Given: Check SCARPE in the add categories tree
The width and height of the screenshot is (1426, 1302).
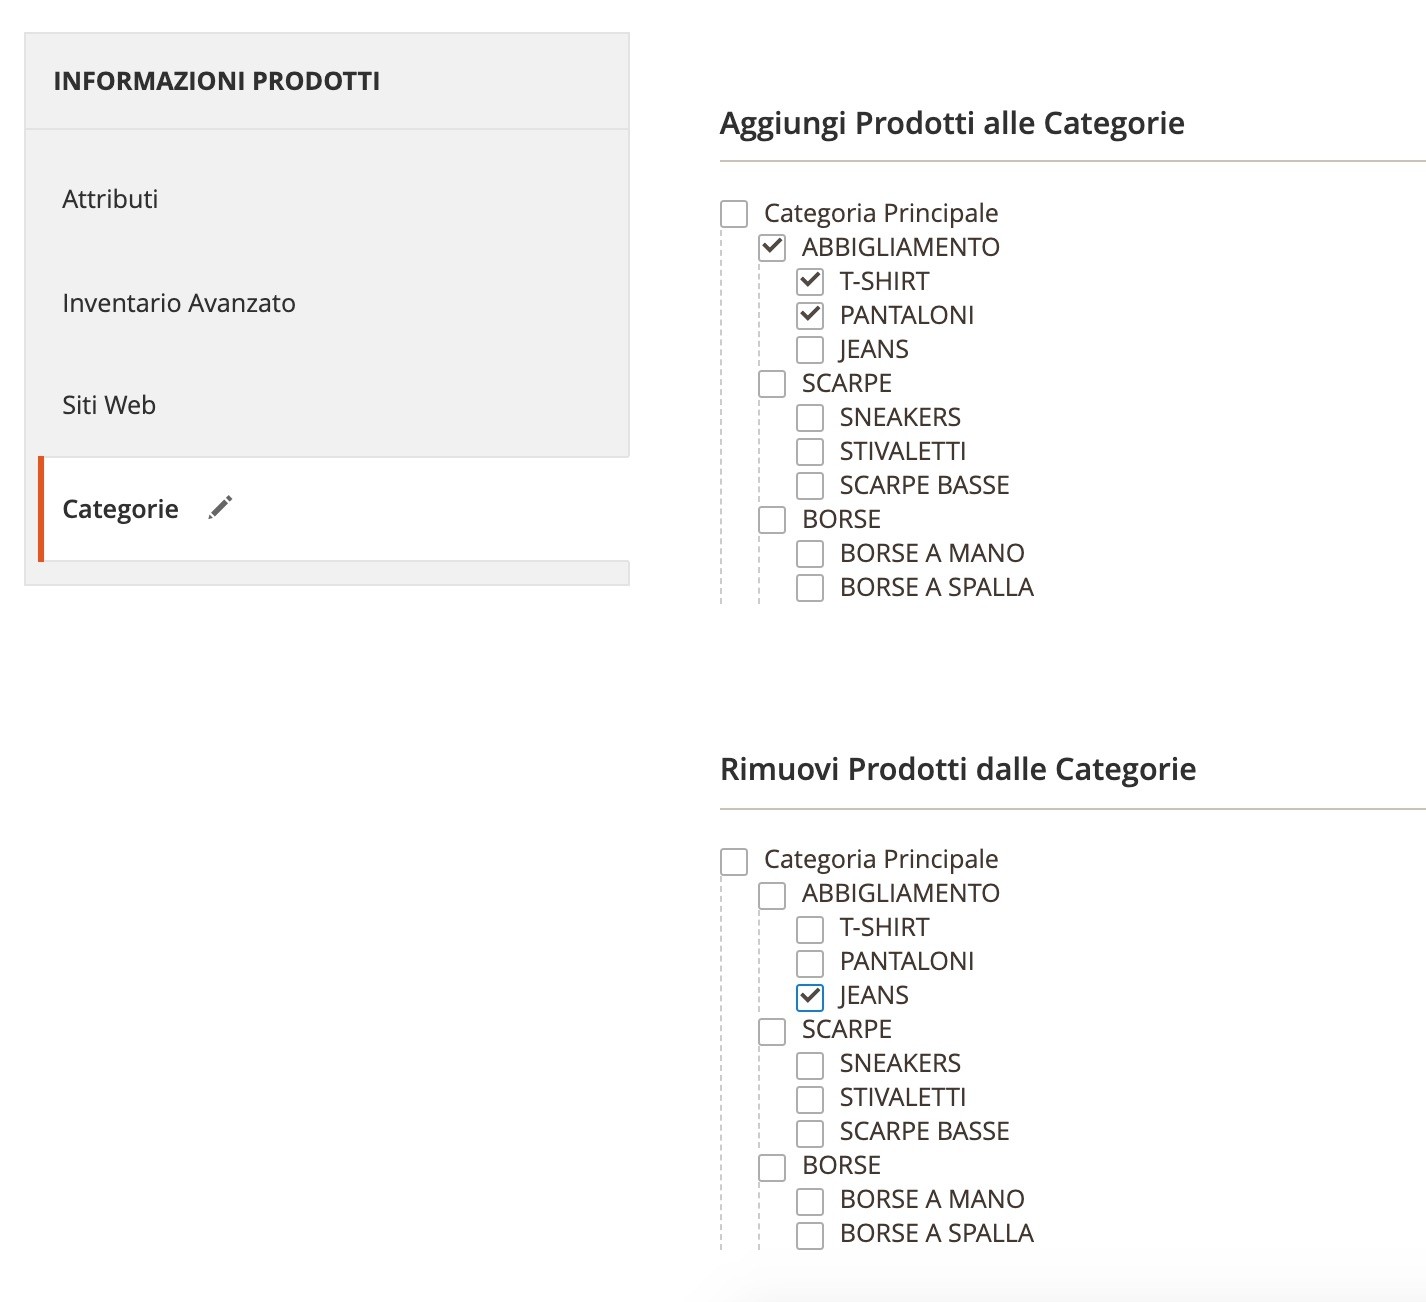Looking at the screenshot, I should (x=772, y=384).
